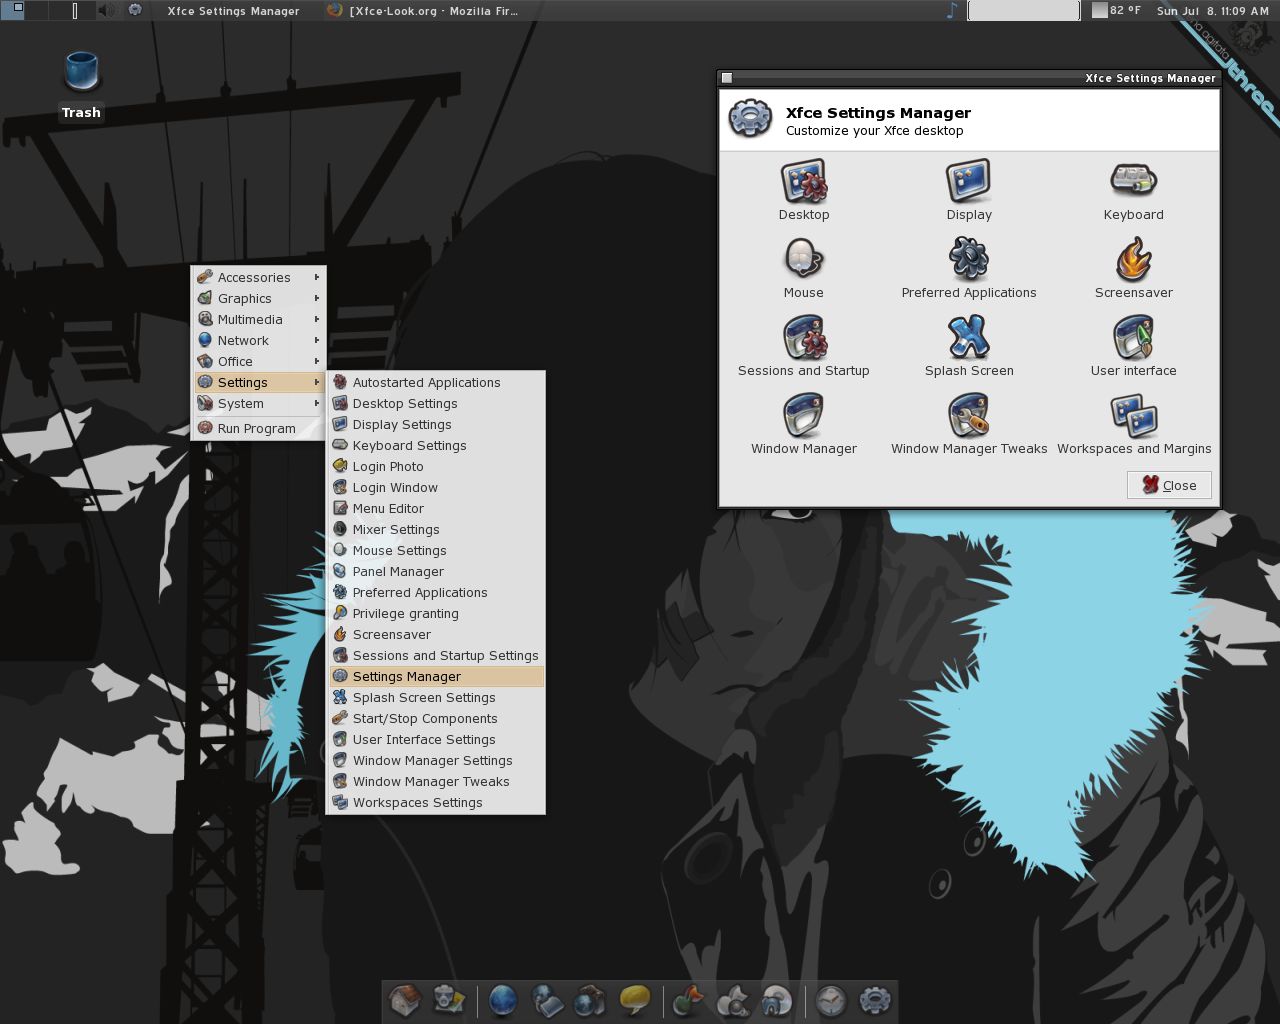Open Menu Editor from the submenu
The width and height of the screenshot is (1280, 1024).
click(436, 508)
